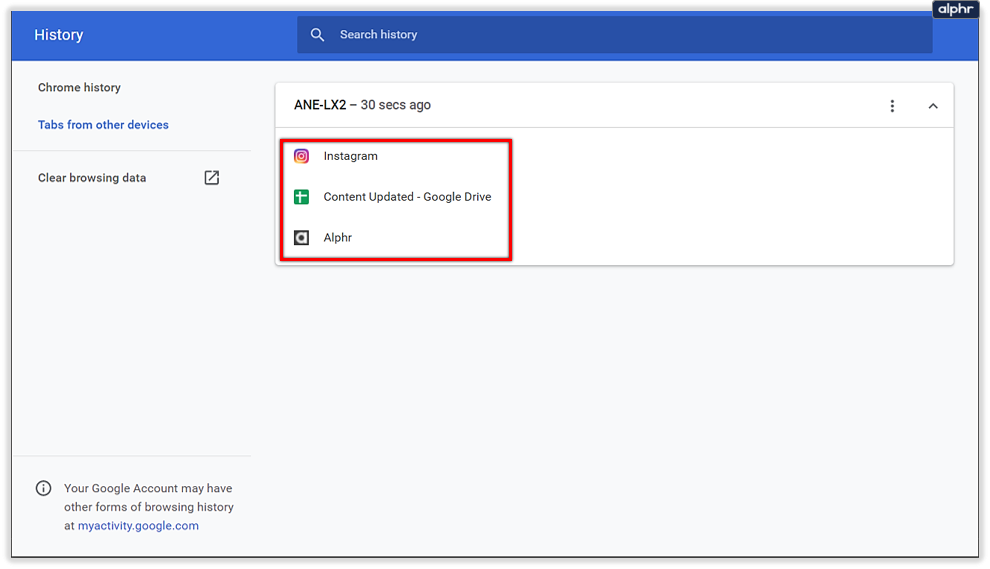Open Content Updated - Google Drive tab
This screenshot has height=569, width=990.
point(407,197)
